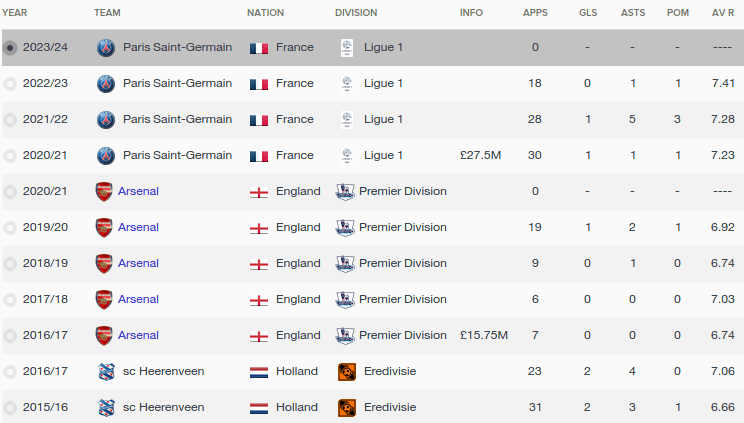Click the PSG crest in the 2023/24 row
The width and height of the screenshot is (744, 423).
tap(106, 47)
